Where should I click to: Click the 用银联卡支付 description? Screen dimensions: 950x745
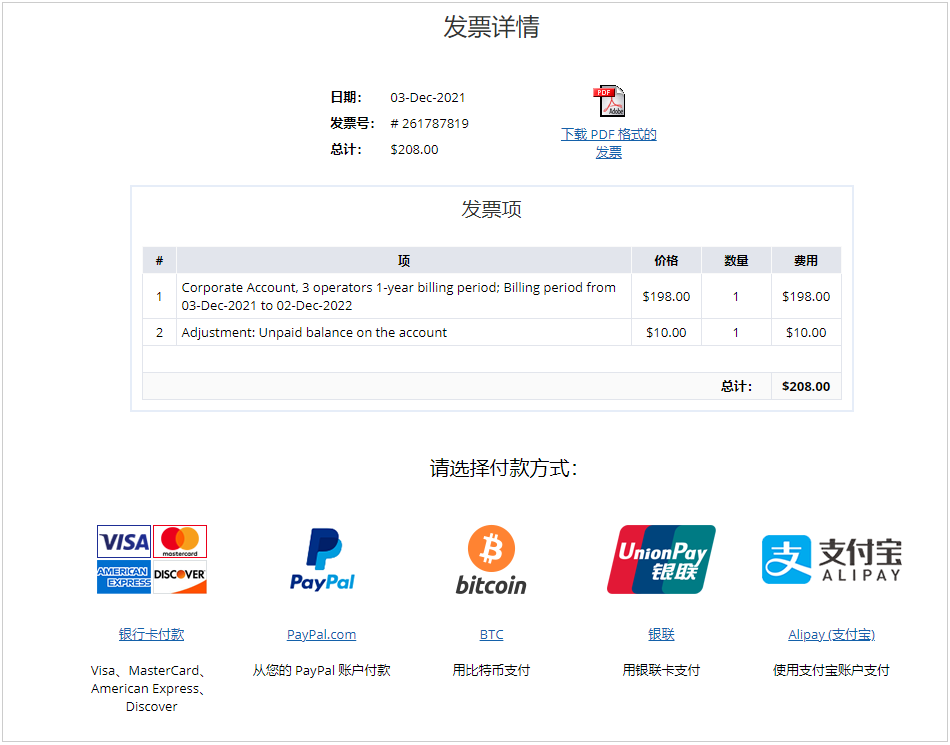(x=661, y=670)
